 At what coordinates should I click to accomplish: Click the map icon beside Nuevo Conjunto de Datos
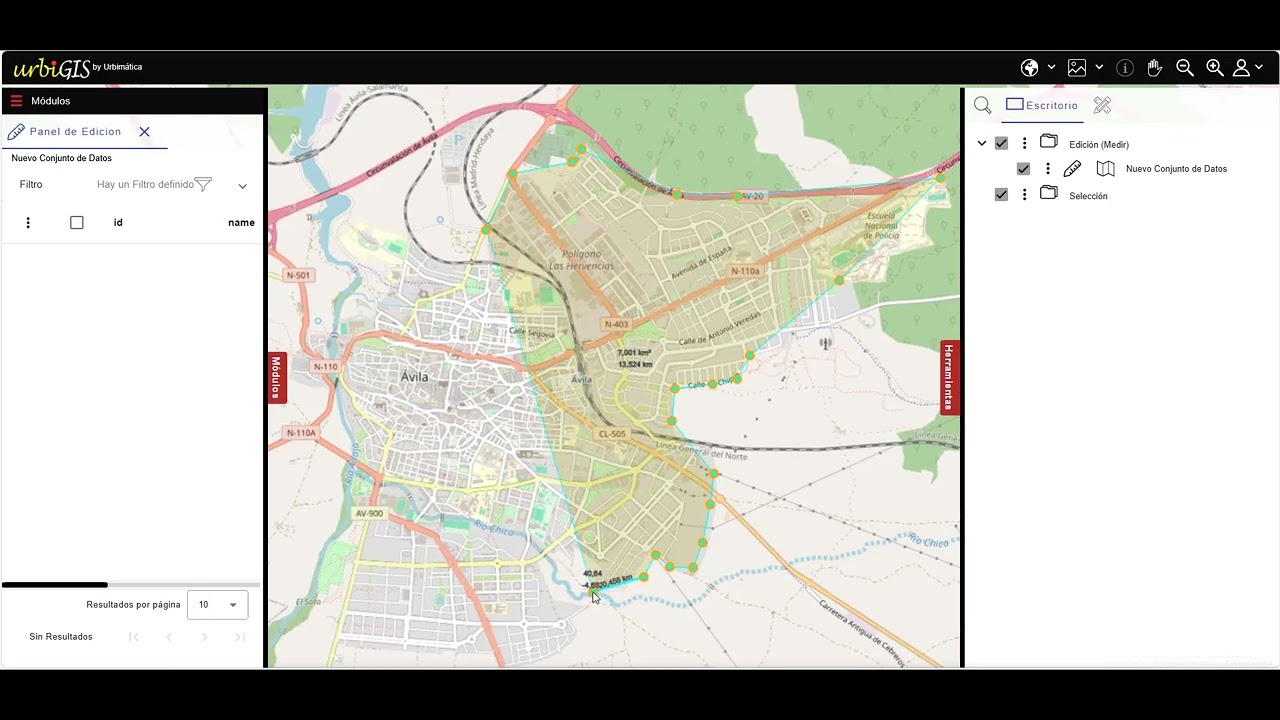[1105, 169]
